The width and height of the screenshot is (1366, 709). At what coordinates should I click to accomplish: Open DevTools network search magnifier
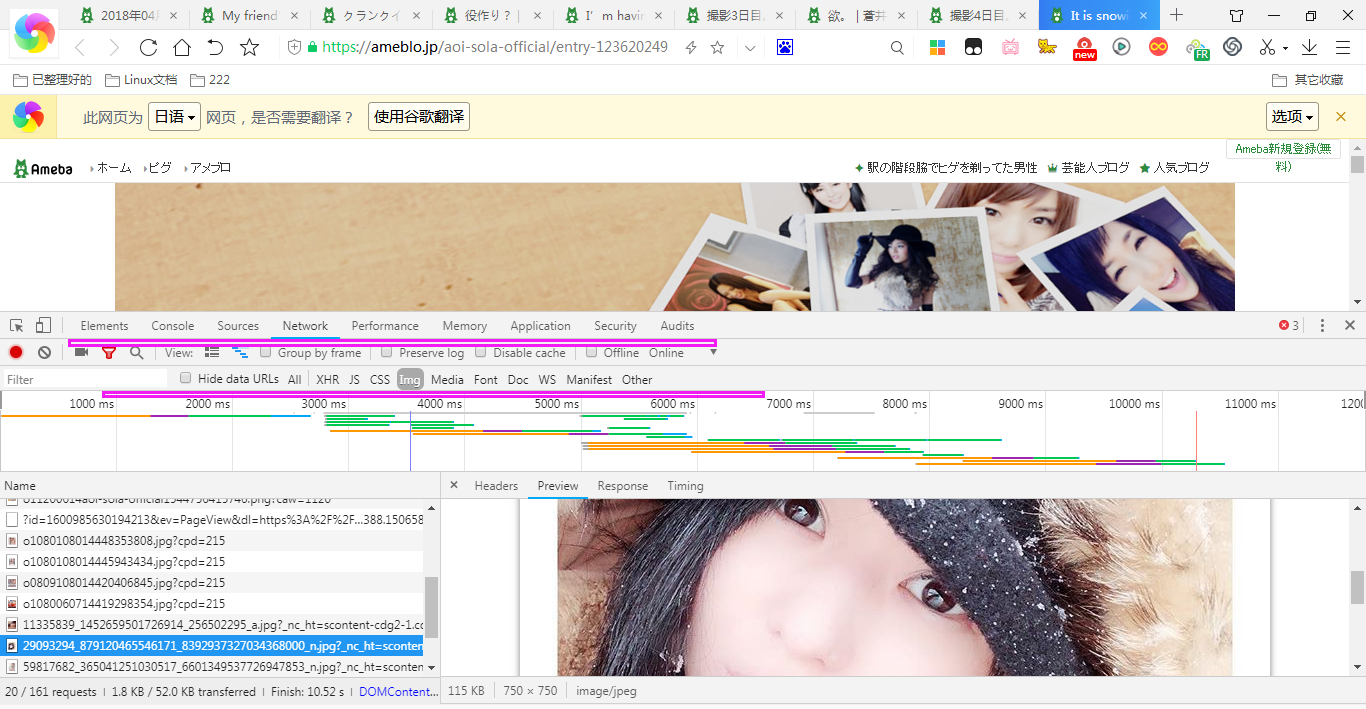(136, 352)
